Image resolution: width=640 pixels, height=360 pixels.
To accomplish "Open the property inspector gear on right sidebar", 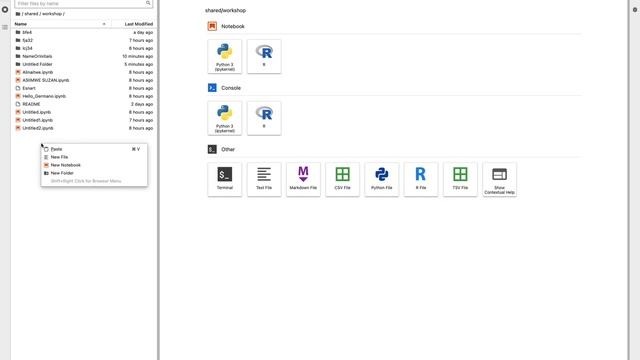I will click(635, 9).
